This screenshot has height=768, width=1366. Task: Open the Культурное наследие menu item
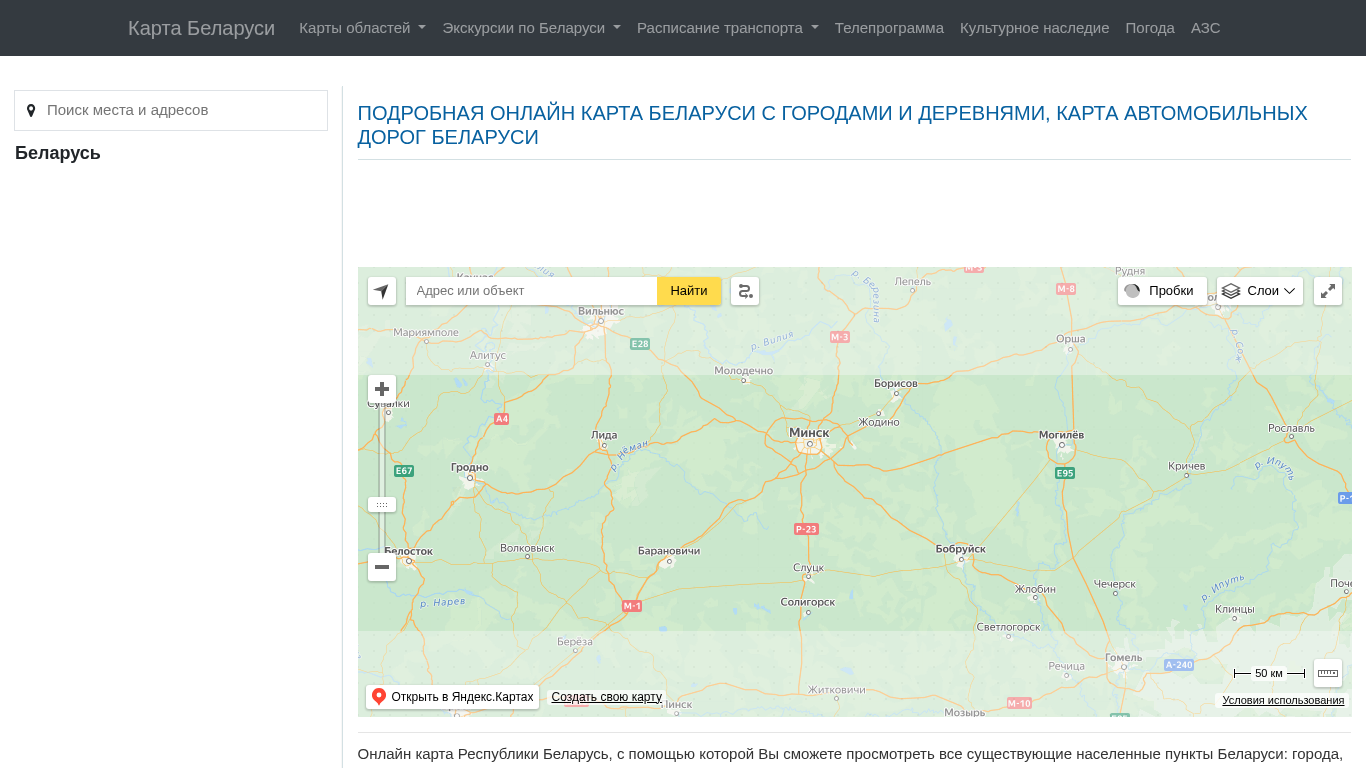coord(1034,28)
